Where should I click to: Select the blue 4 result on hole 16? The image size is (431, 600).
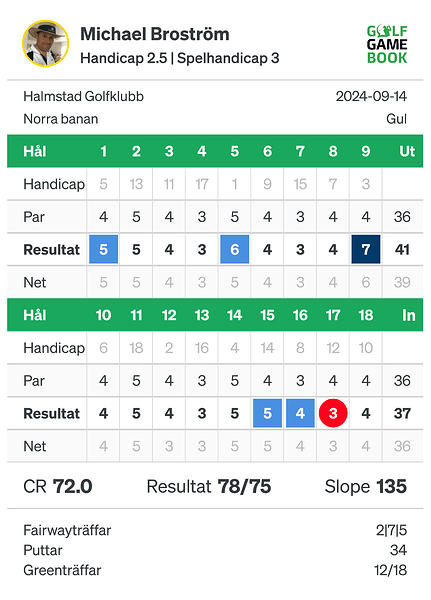300,413
